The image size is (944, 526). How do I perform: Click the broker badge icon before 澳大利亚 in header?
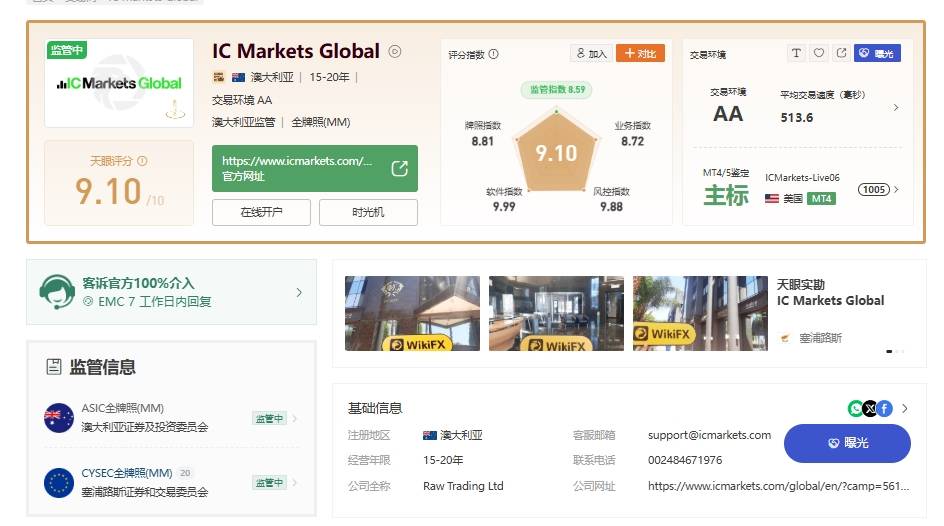tap(219, 77)
